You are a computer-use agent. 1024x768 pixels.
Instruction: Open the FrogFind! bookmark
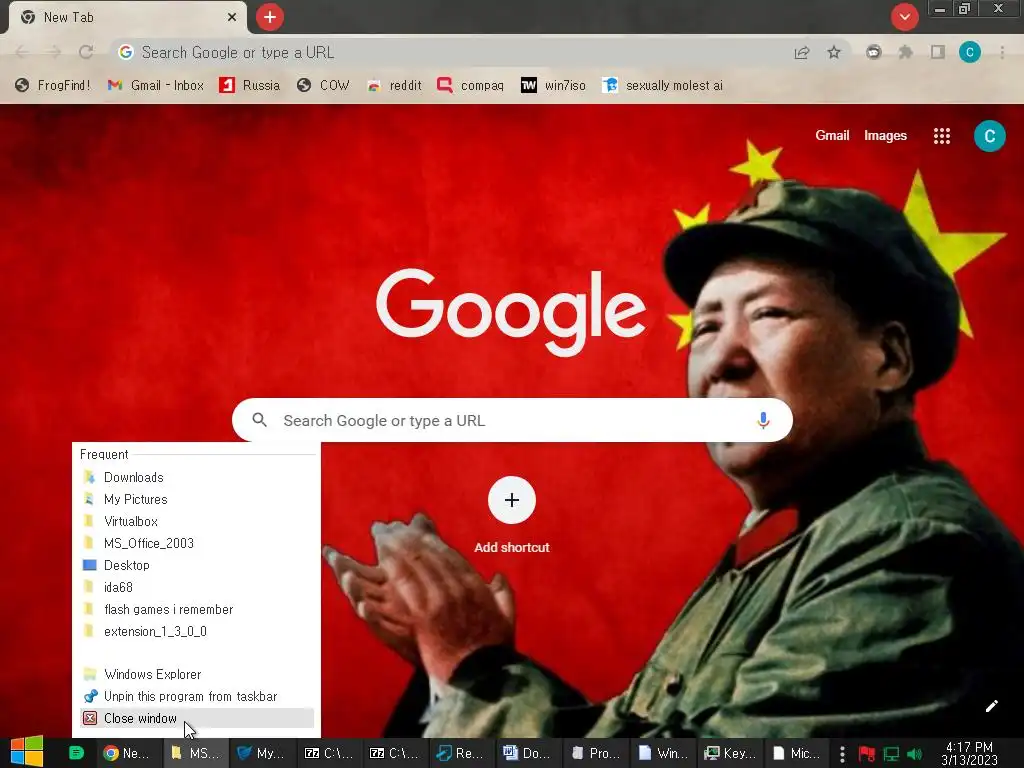(52, 86)
